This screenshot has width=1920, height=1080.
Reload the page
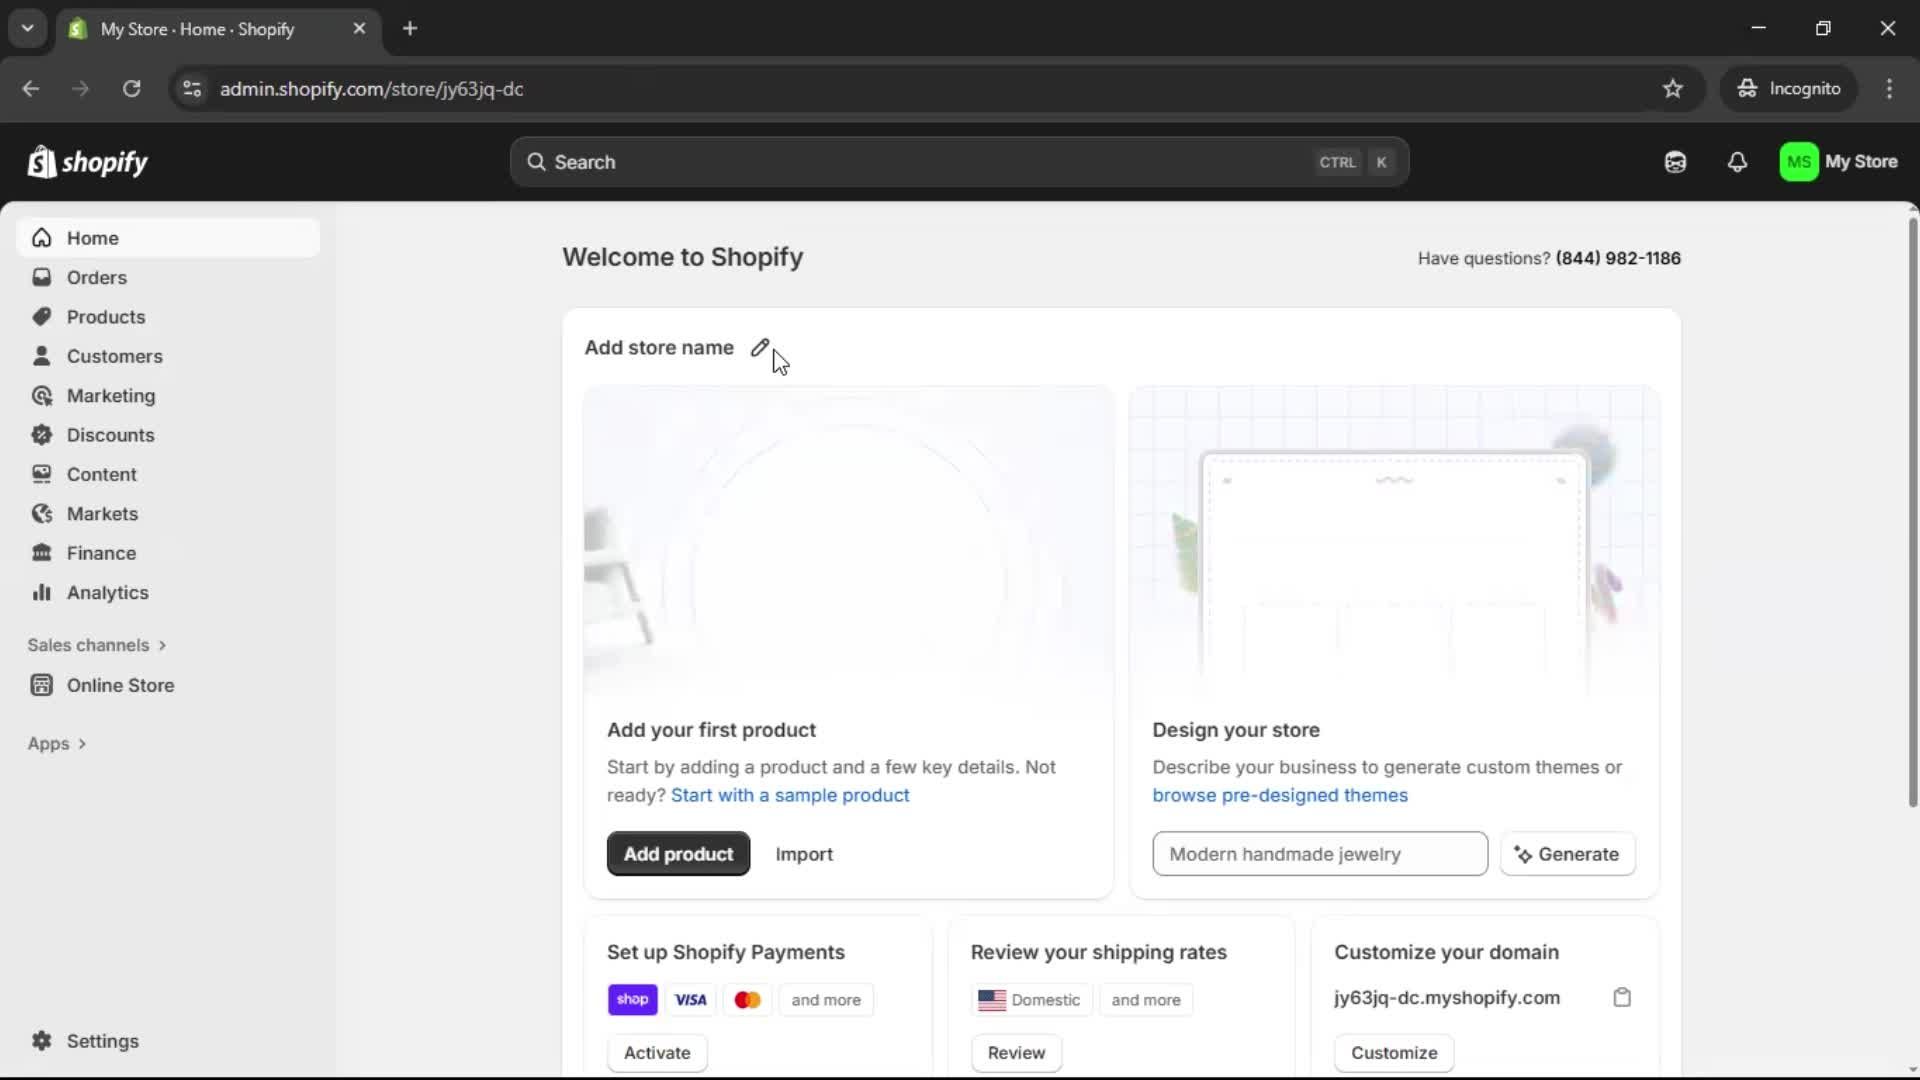[131, 89]
